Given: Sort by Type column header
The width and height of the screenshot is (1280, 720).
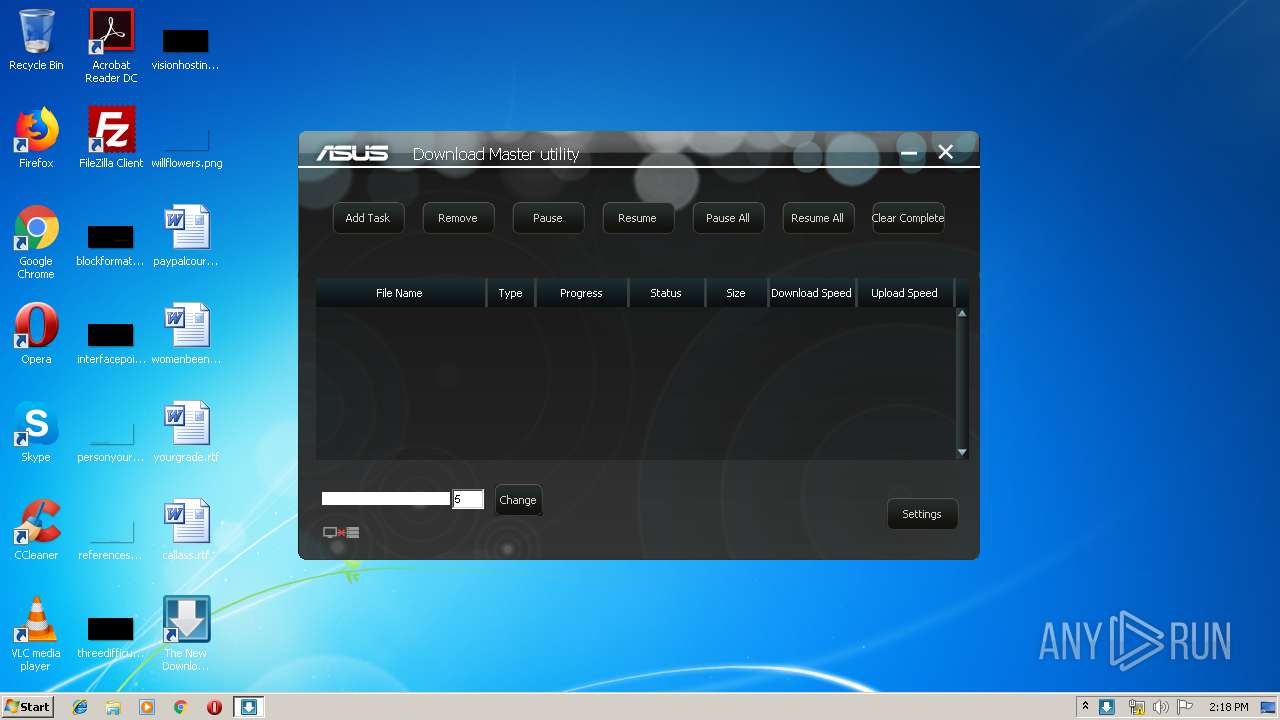Looking at the screenshot, I should pos(511,293).
